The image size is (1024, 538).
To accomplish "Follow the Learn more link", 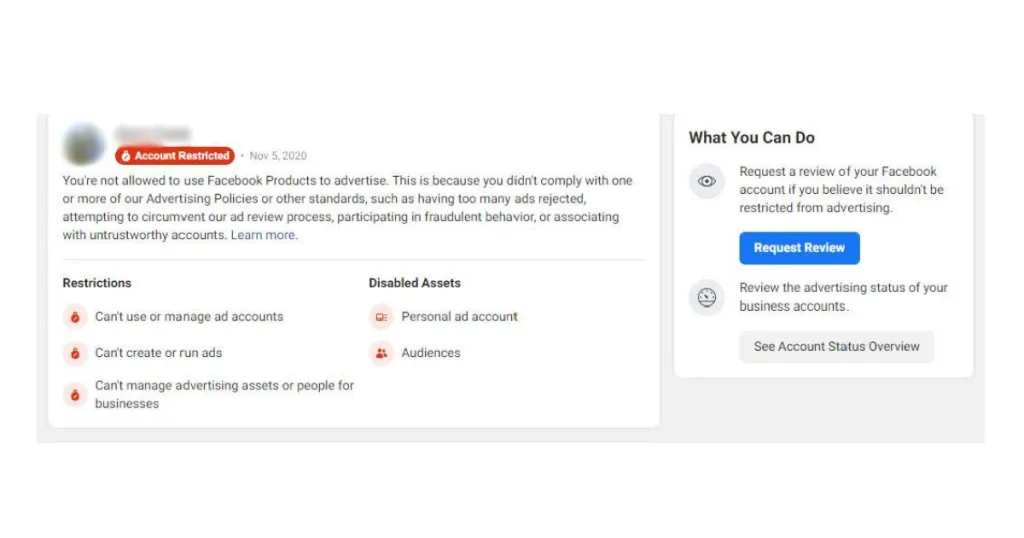I will click(263, 235).
